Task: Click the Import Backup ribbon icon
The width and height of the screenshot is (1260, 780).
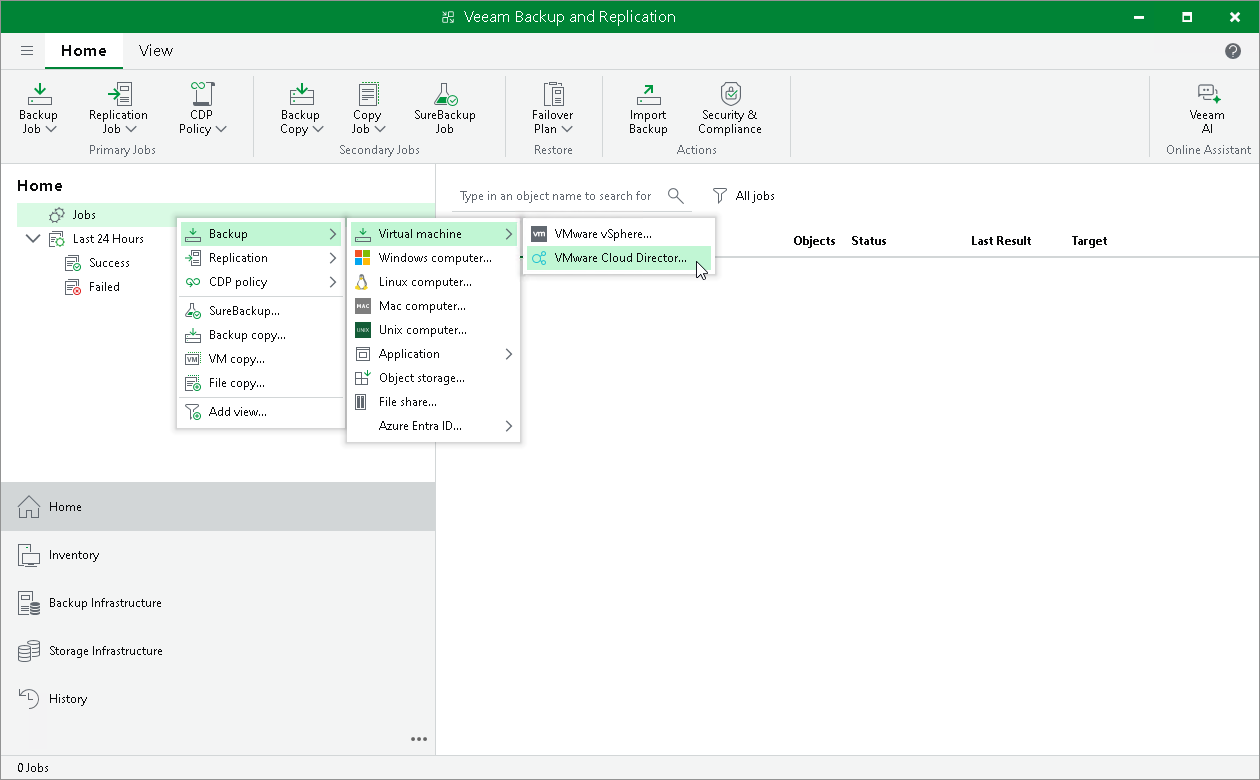Action: pyautogui.click(x=648, y=94)
